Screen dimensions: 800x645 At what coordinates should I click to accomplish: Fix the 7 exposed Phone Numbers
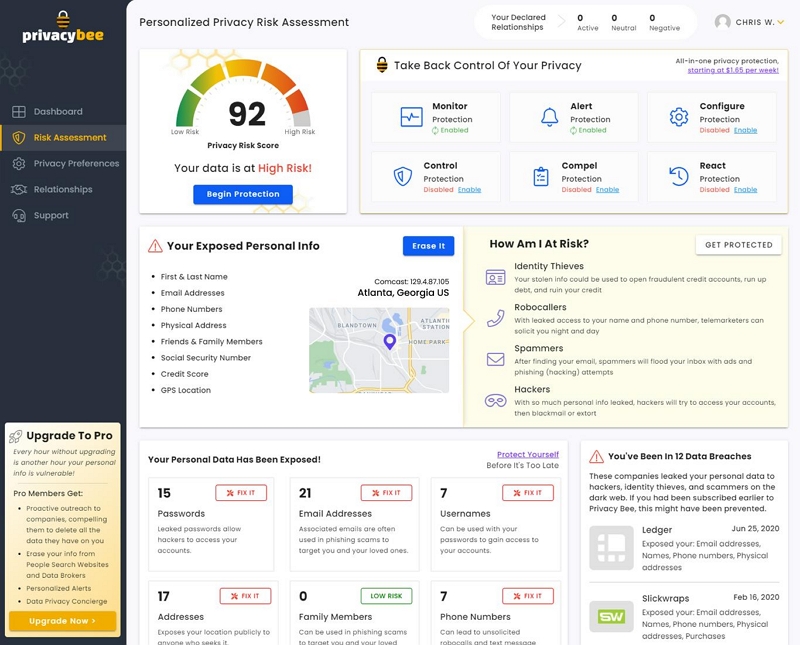pyautogui.click(x=528, y=596)
